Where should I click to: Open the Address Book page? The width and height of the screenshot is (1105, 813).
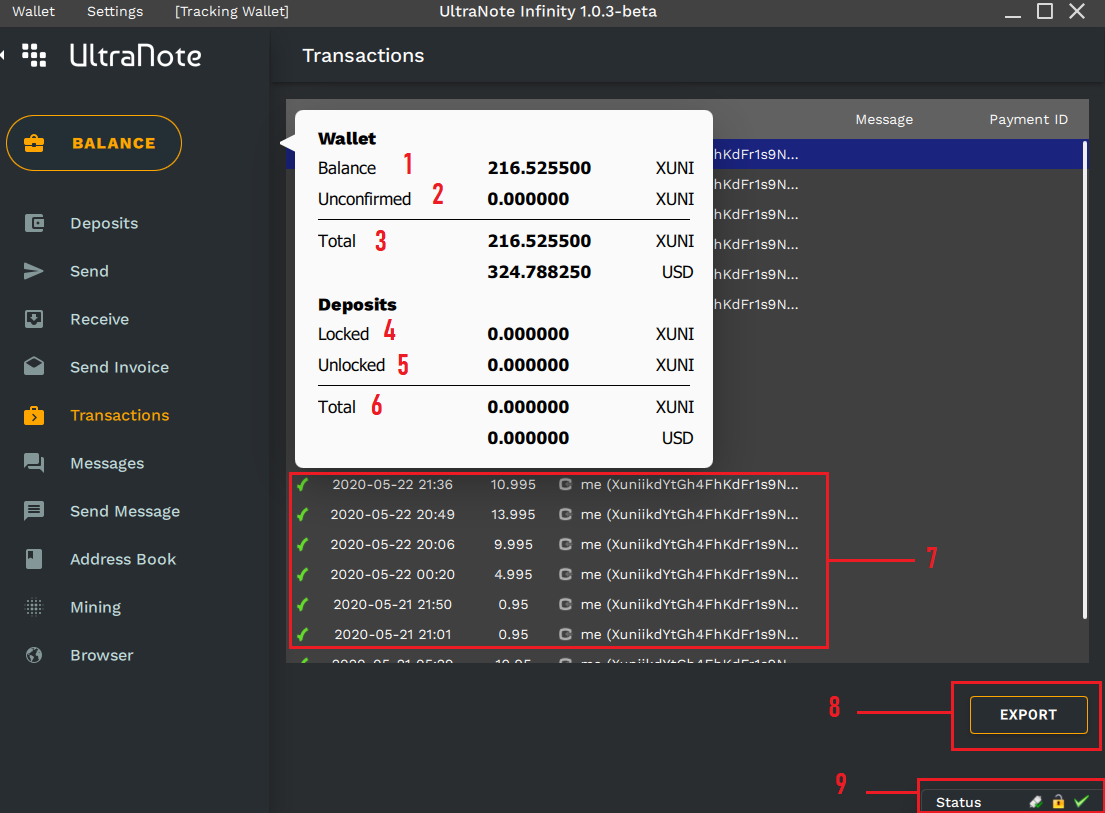coord(123,559)
